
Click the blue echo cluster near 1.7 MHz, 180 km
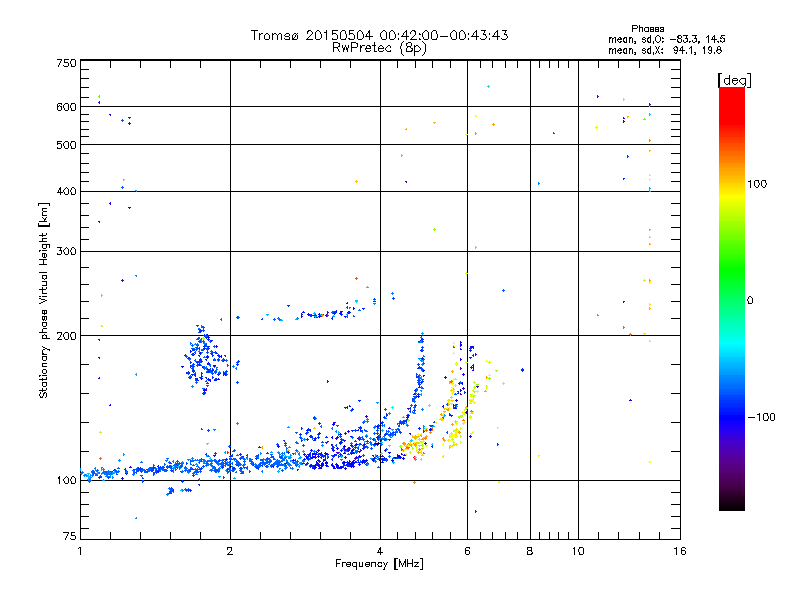click(x=205, y=360)
